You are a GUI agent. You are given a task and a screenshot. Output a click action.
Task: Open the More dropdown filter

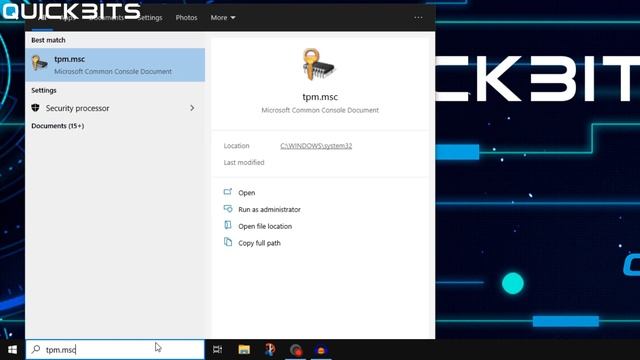223,18
